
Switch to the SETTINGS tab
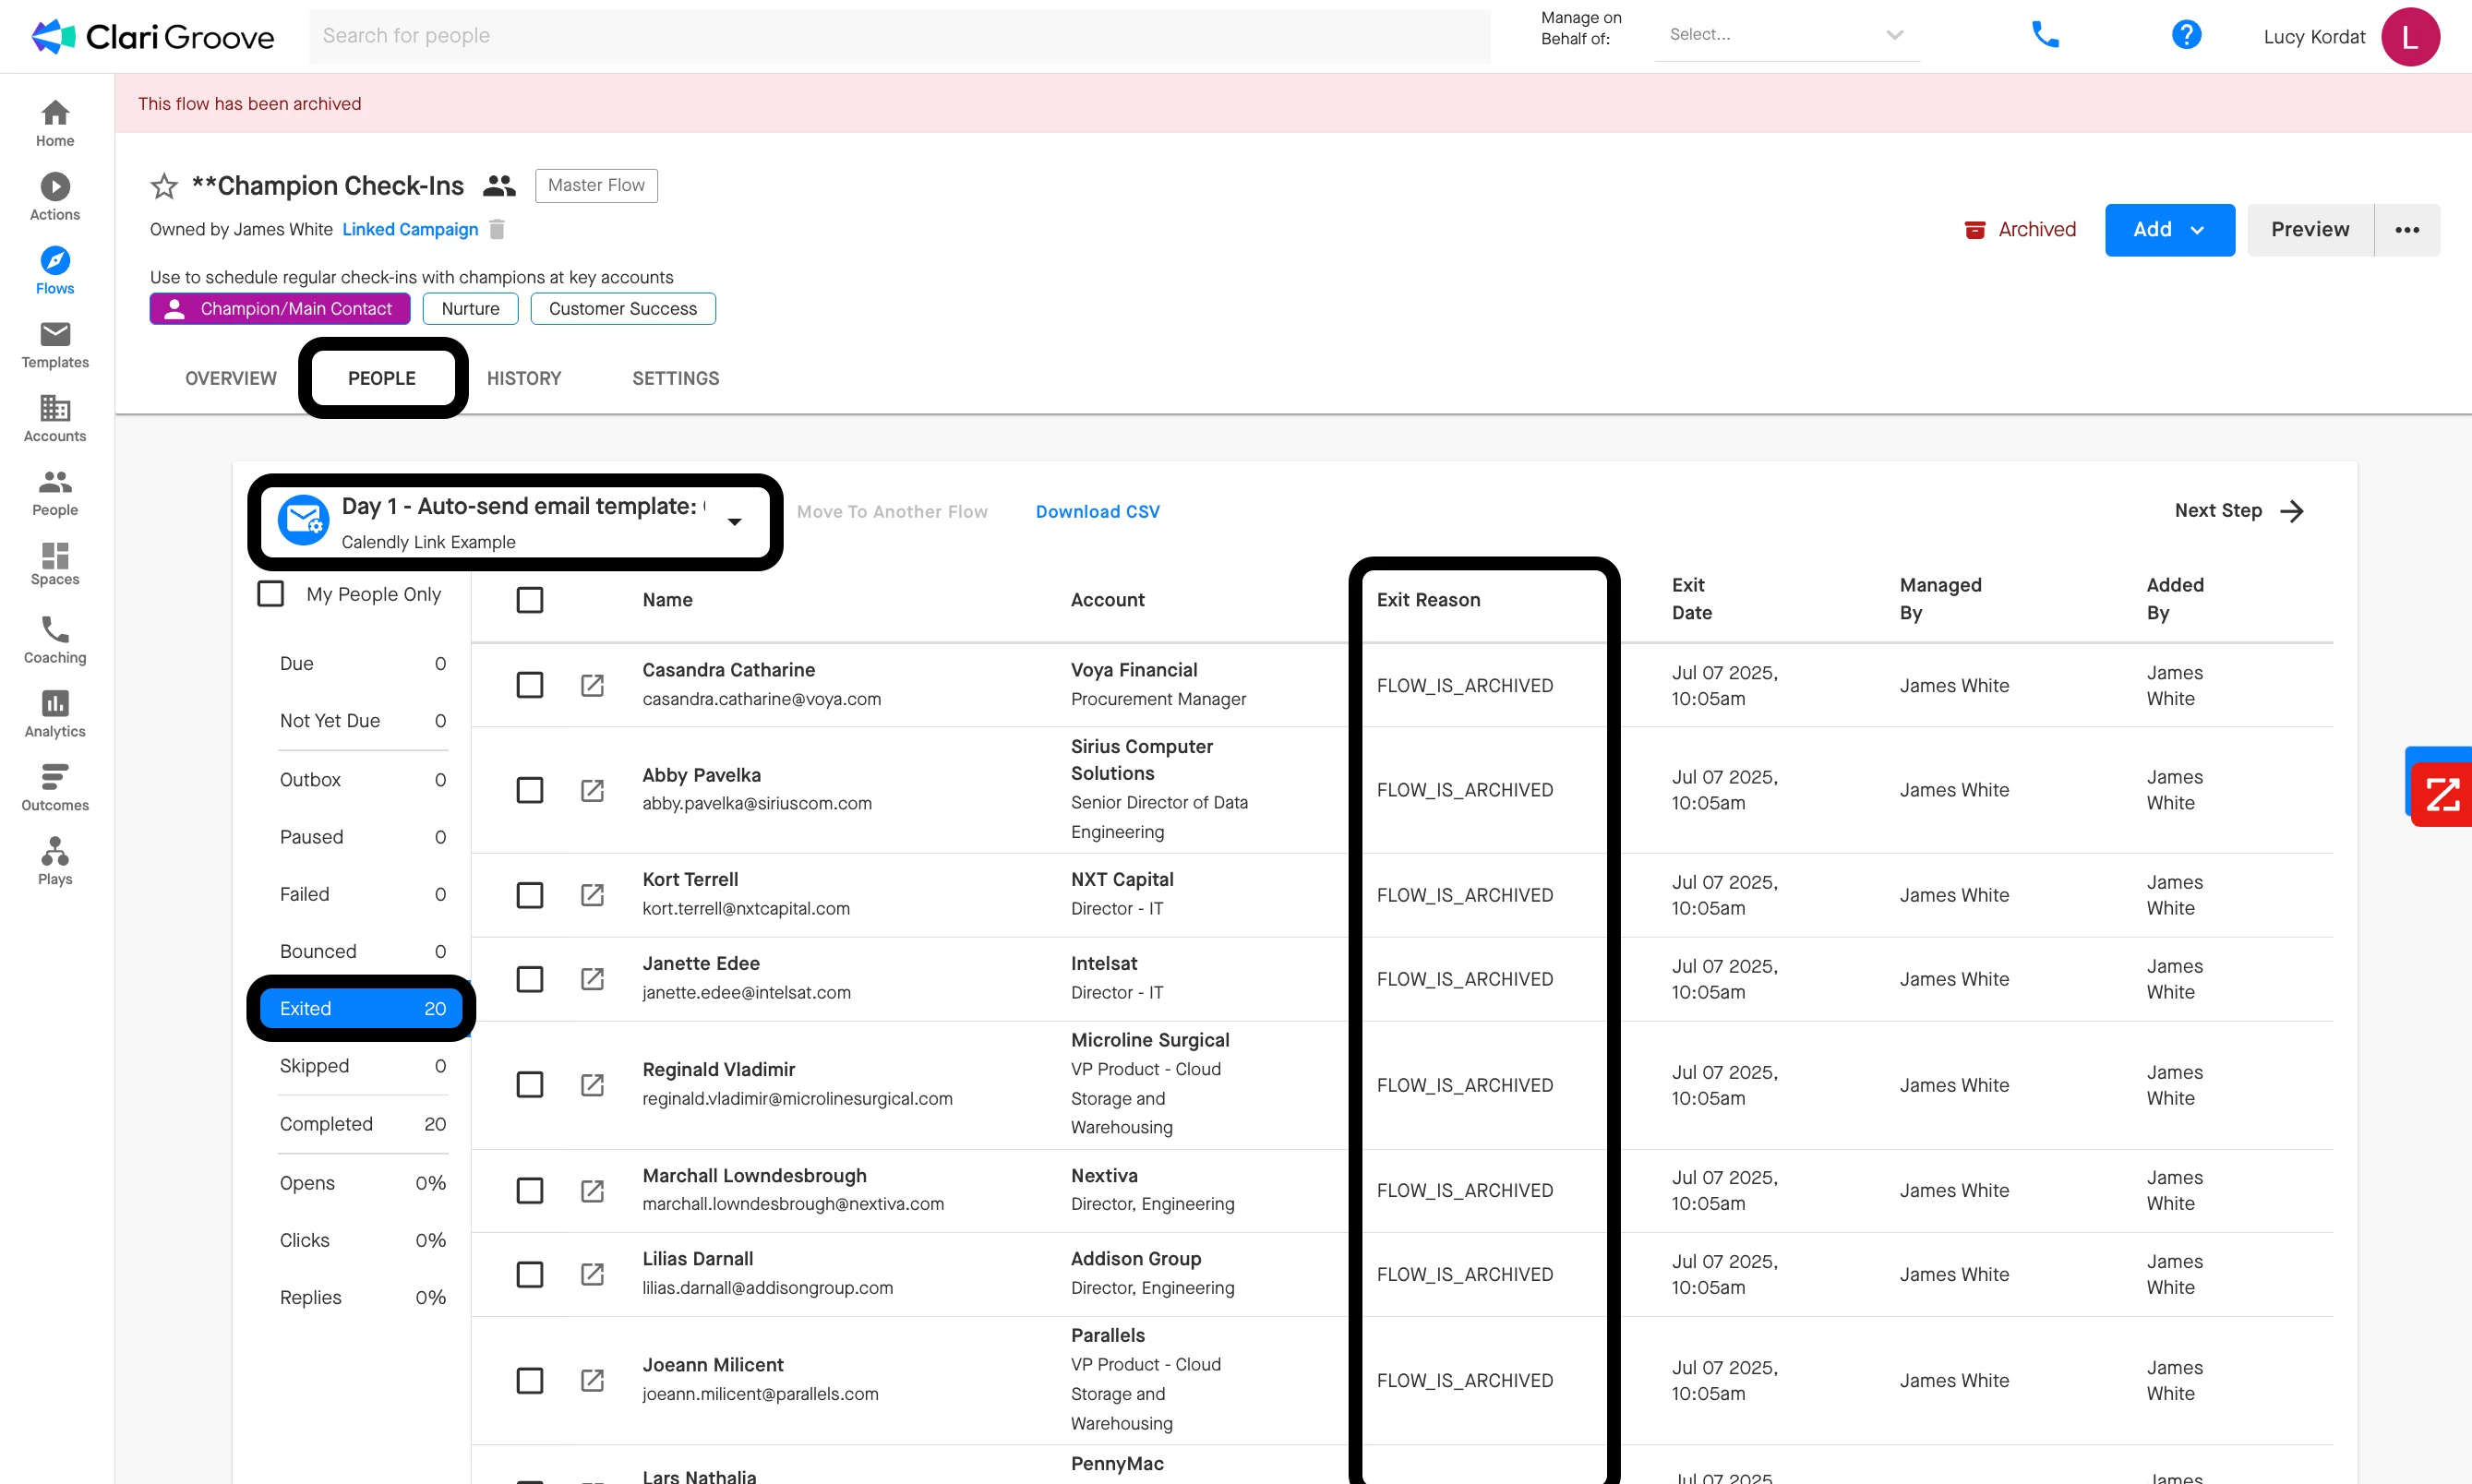tap(675, 378)
